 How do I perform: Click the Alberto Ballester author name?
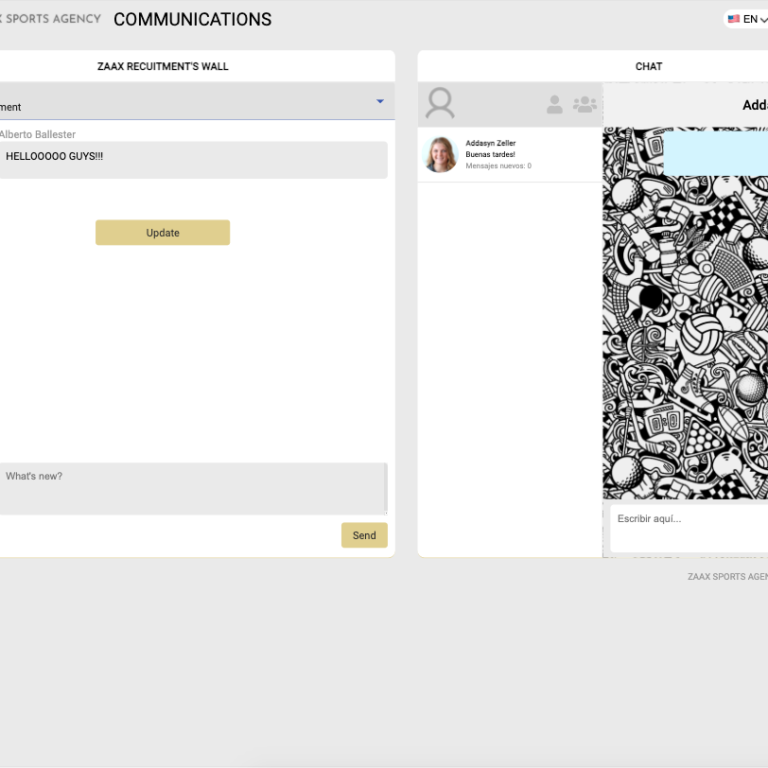(x=37, y=134)
